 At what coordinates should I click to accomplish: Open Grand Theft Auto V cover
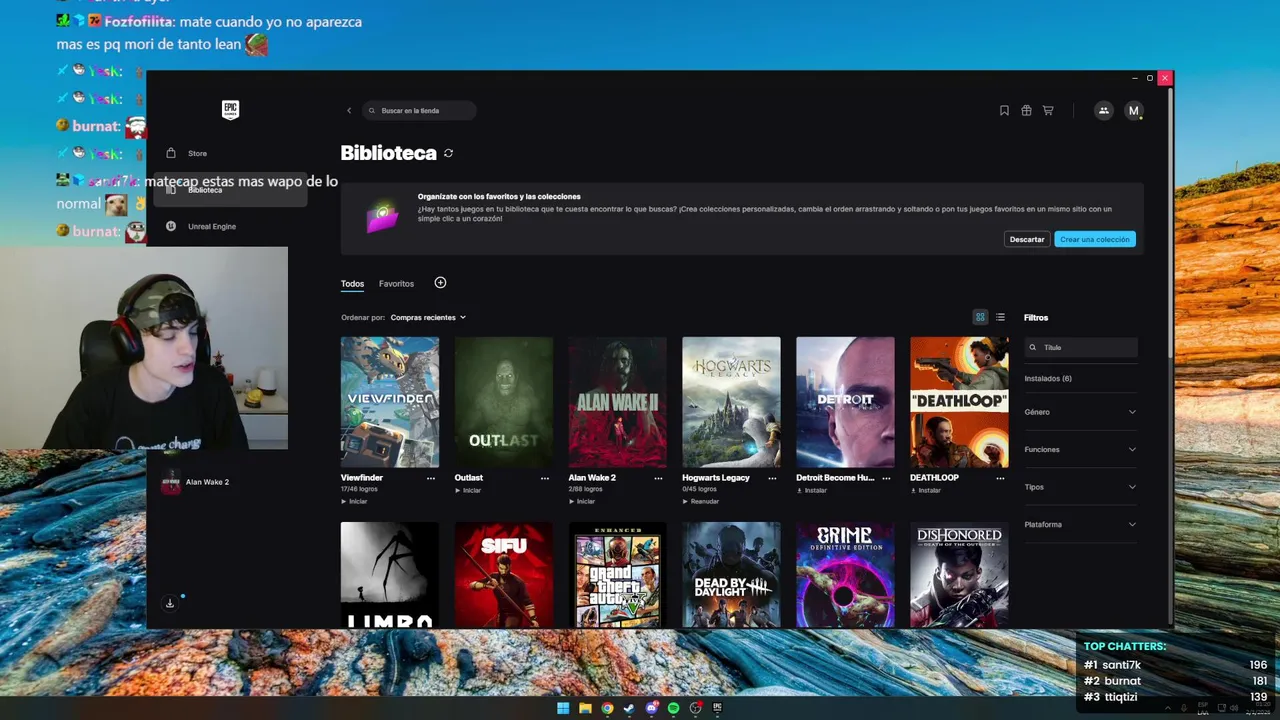[617, 575]
